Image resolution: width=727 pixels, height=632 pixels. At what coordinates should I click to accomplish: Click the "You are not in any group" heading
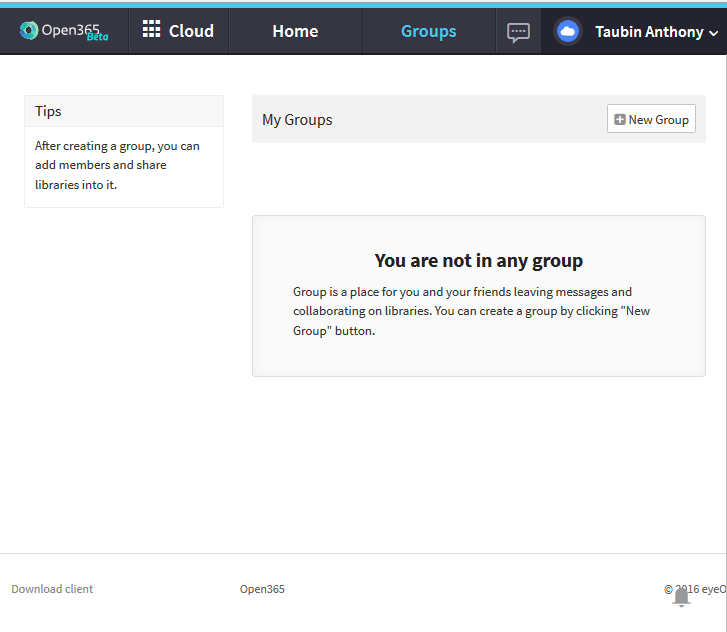point(478,261)
